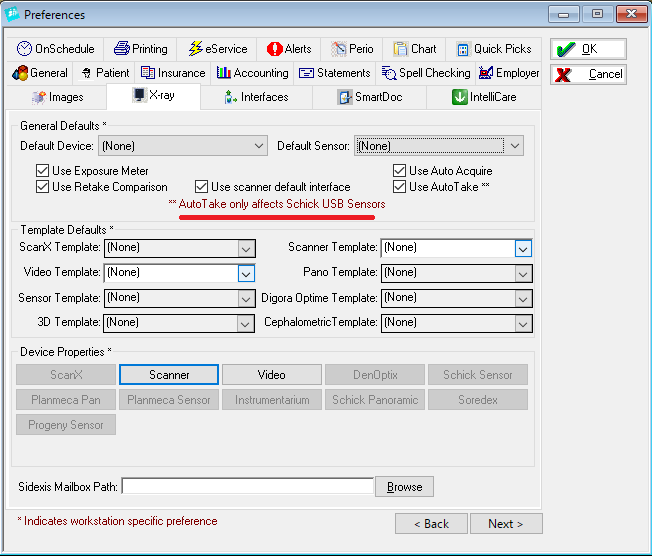Image resolution: width=652 pixels, height=556 pixels.
Task: Expand the Pano Template combo box
Action: click(x=457, y=273)
